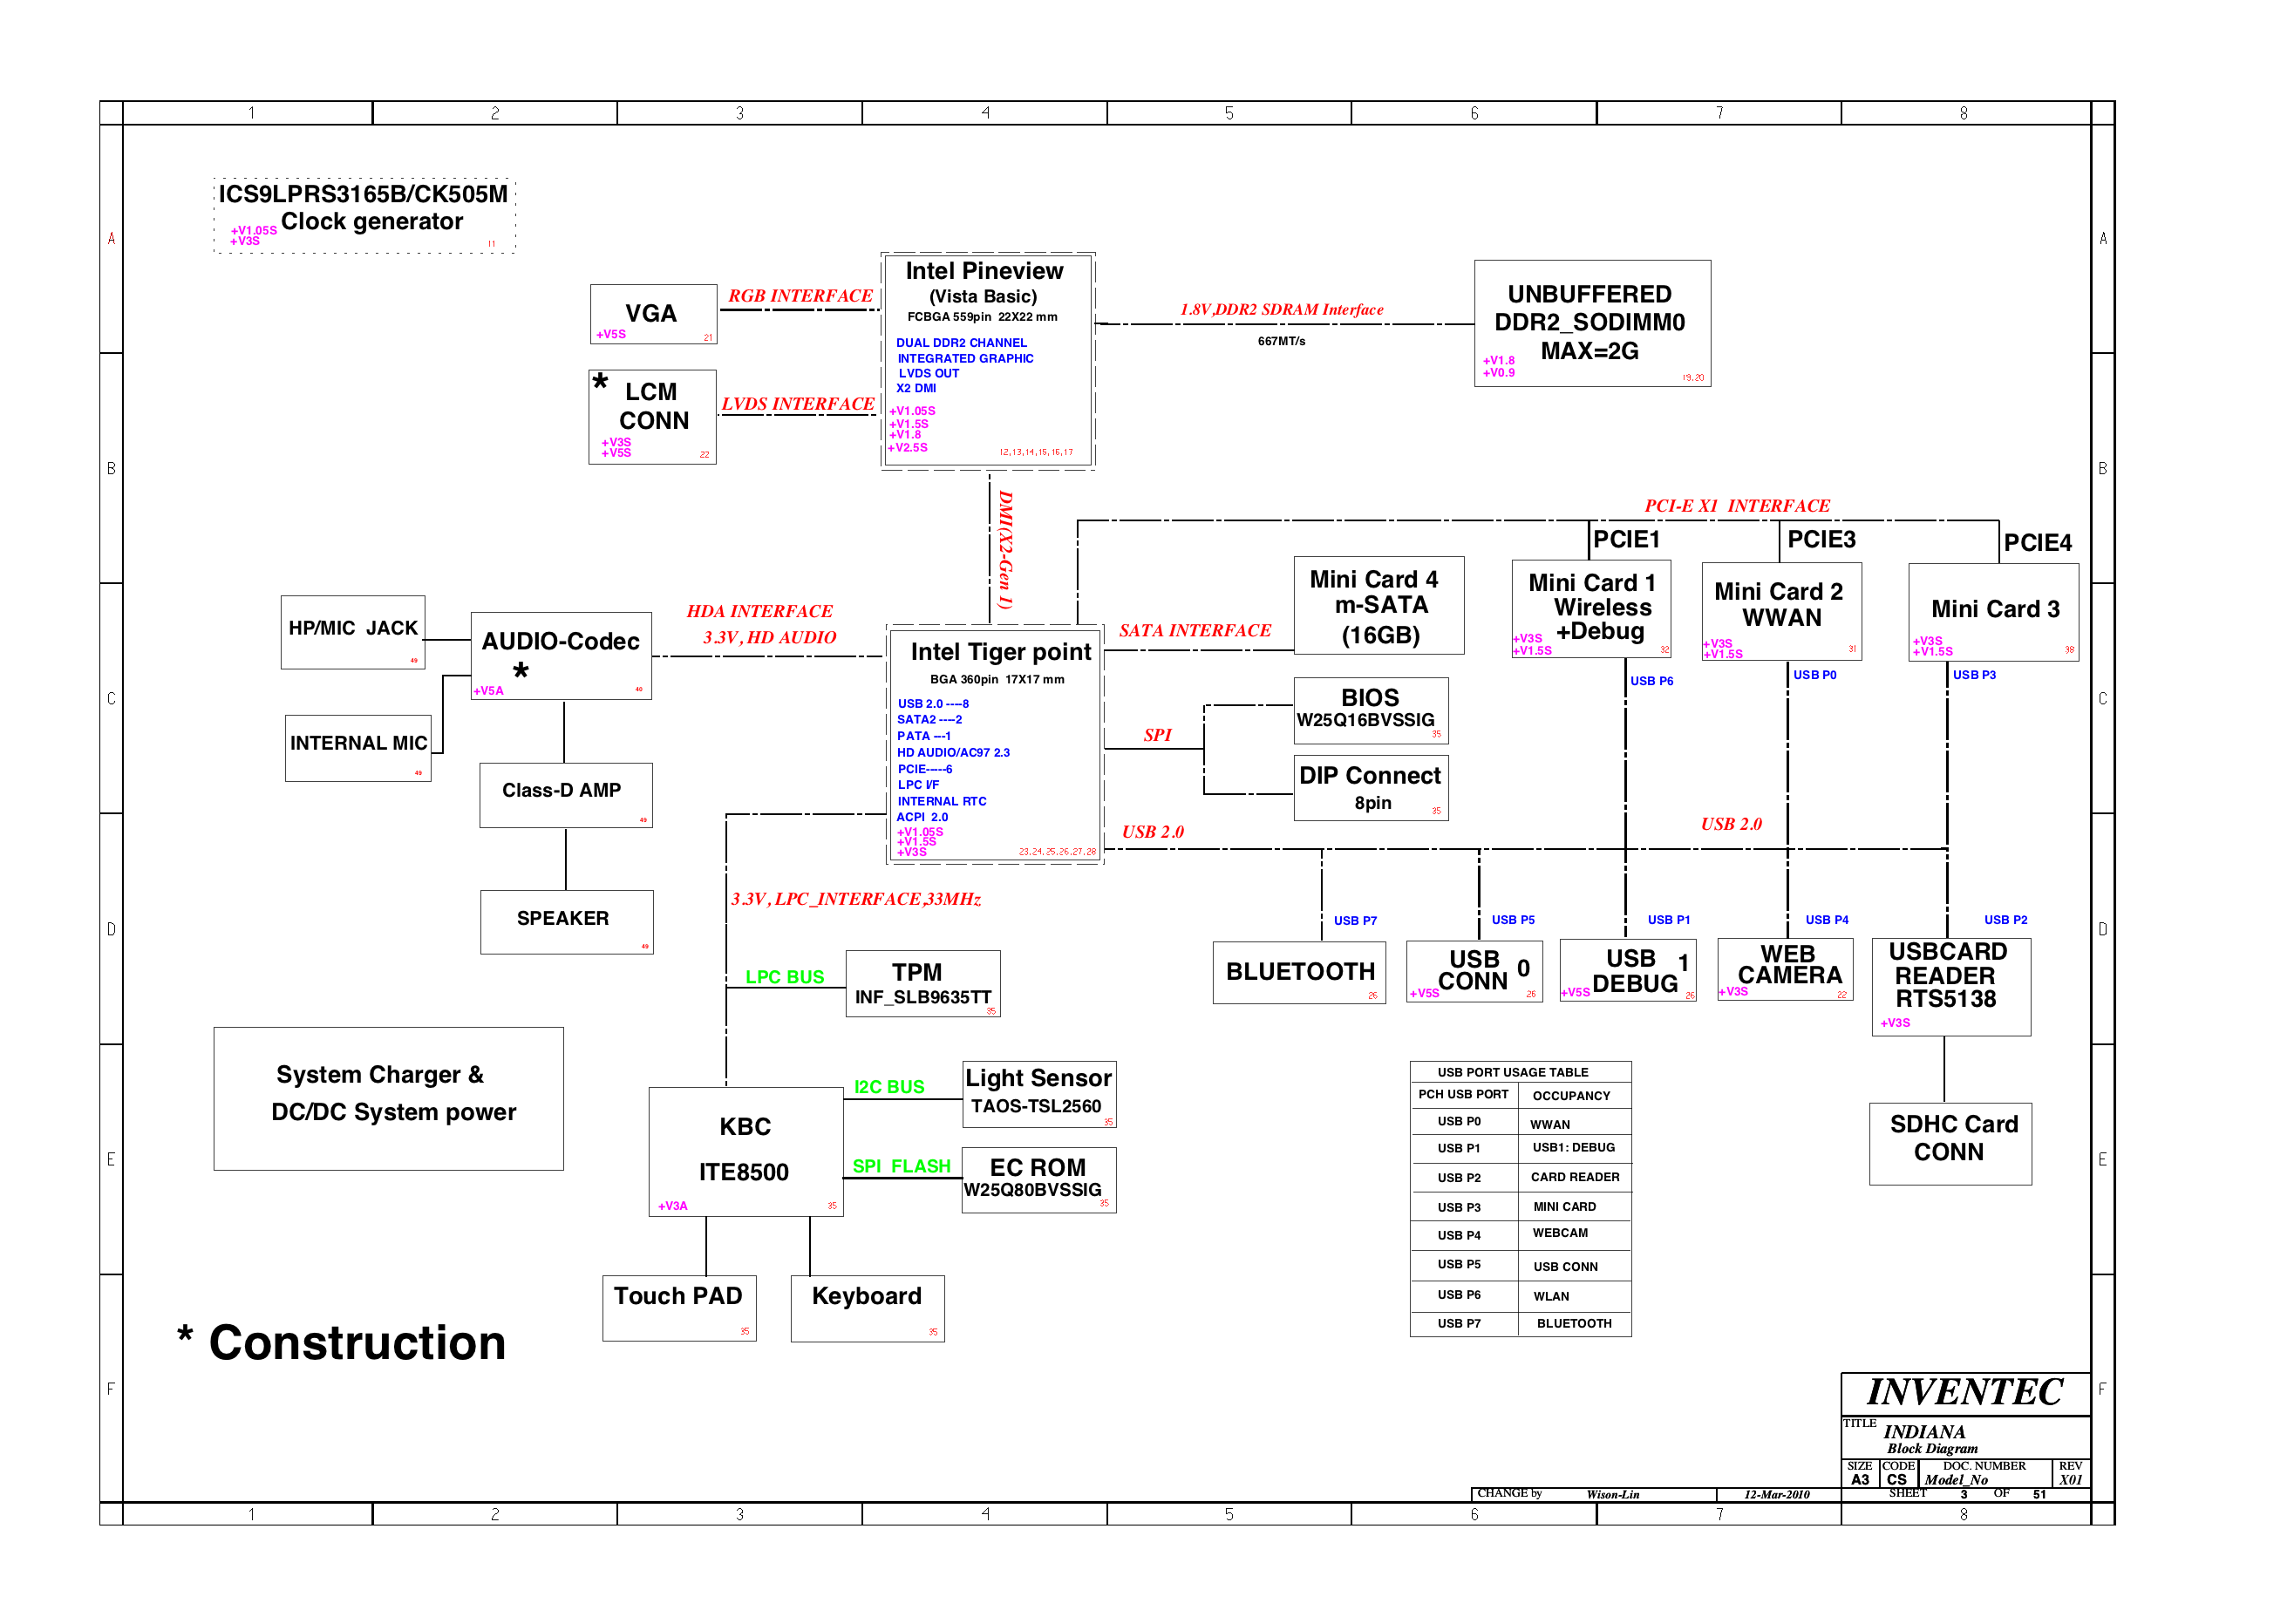Click the Intel Pineview block title

[984, 271]
